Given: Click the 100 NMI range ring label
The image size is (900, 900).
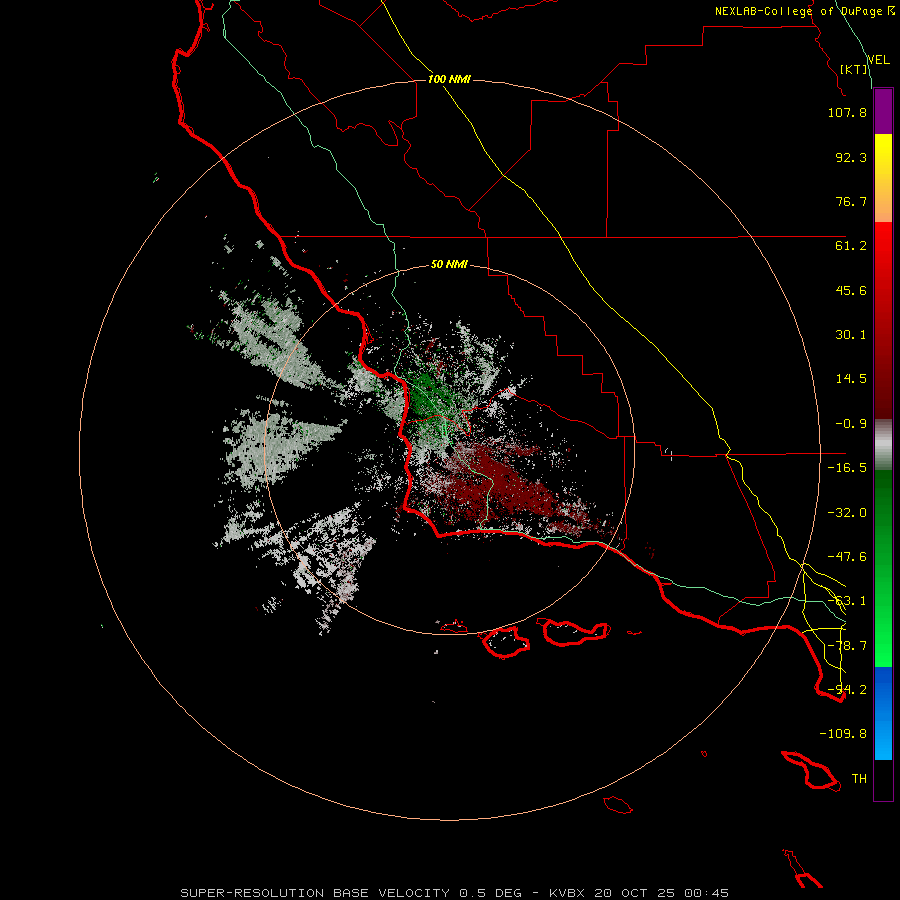Looking at the screenshot, I should click(449, 79).
